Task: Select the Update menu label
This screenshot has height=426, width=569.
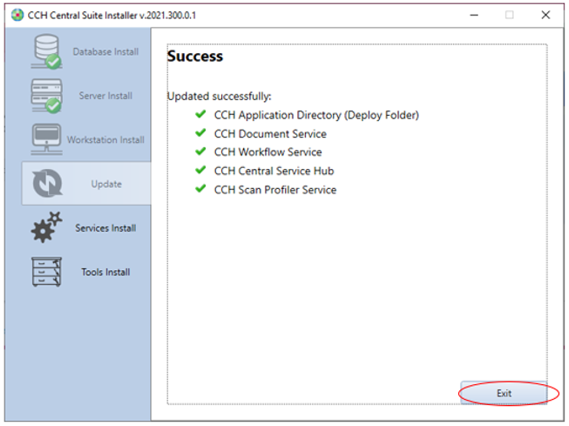Action: (x=106, y=184)
